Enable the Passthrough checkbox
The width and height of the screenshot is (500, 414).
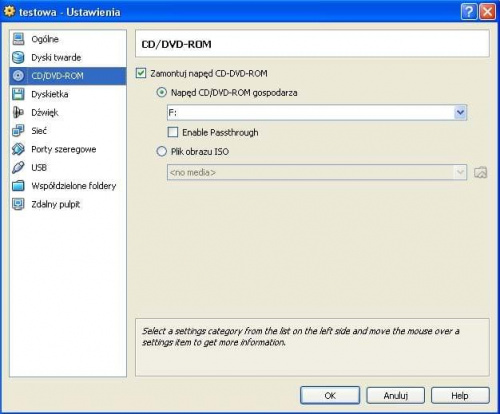click(x=173, y=132)
